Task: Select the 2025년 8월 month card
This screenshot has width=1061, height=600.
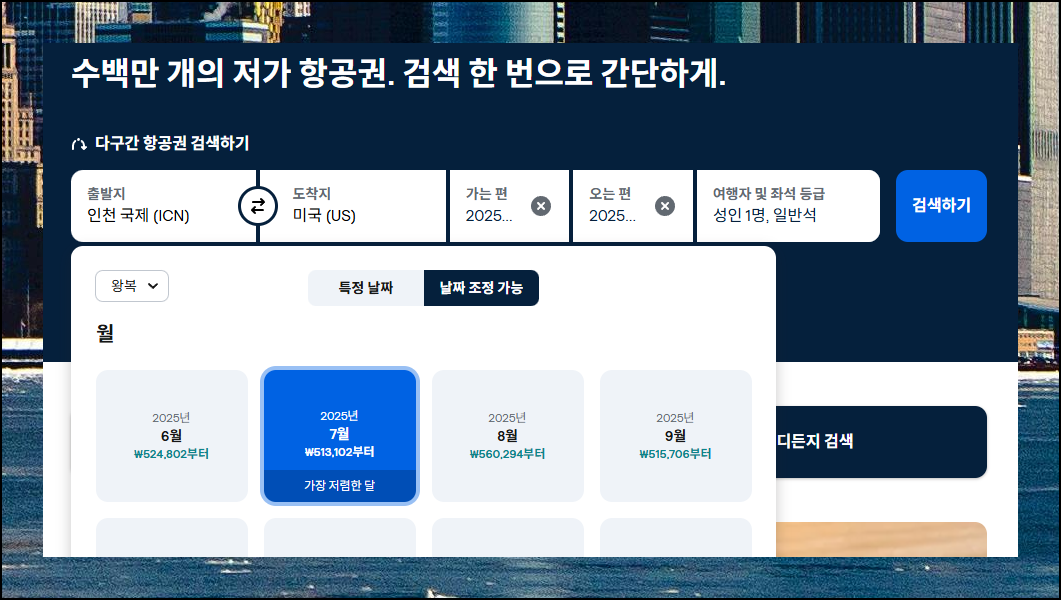Action: [x=507, y=436]
